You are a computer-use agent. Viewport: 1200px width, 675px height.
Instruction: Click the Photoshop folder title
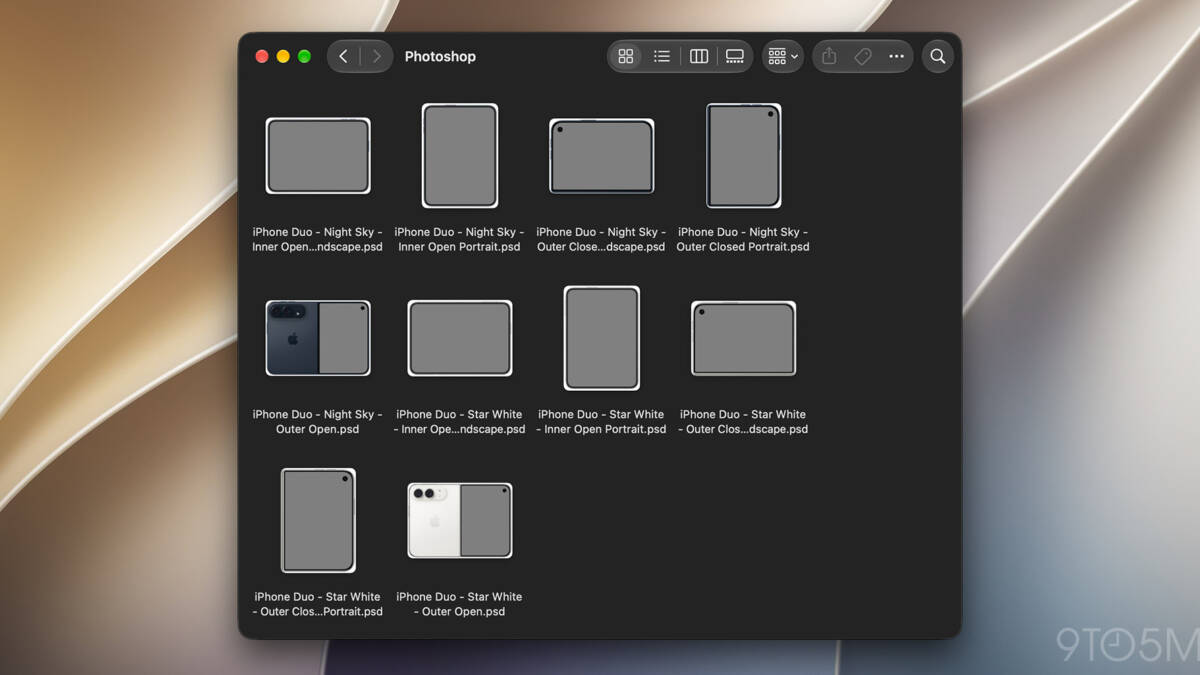[440, 57]
